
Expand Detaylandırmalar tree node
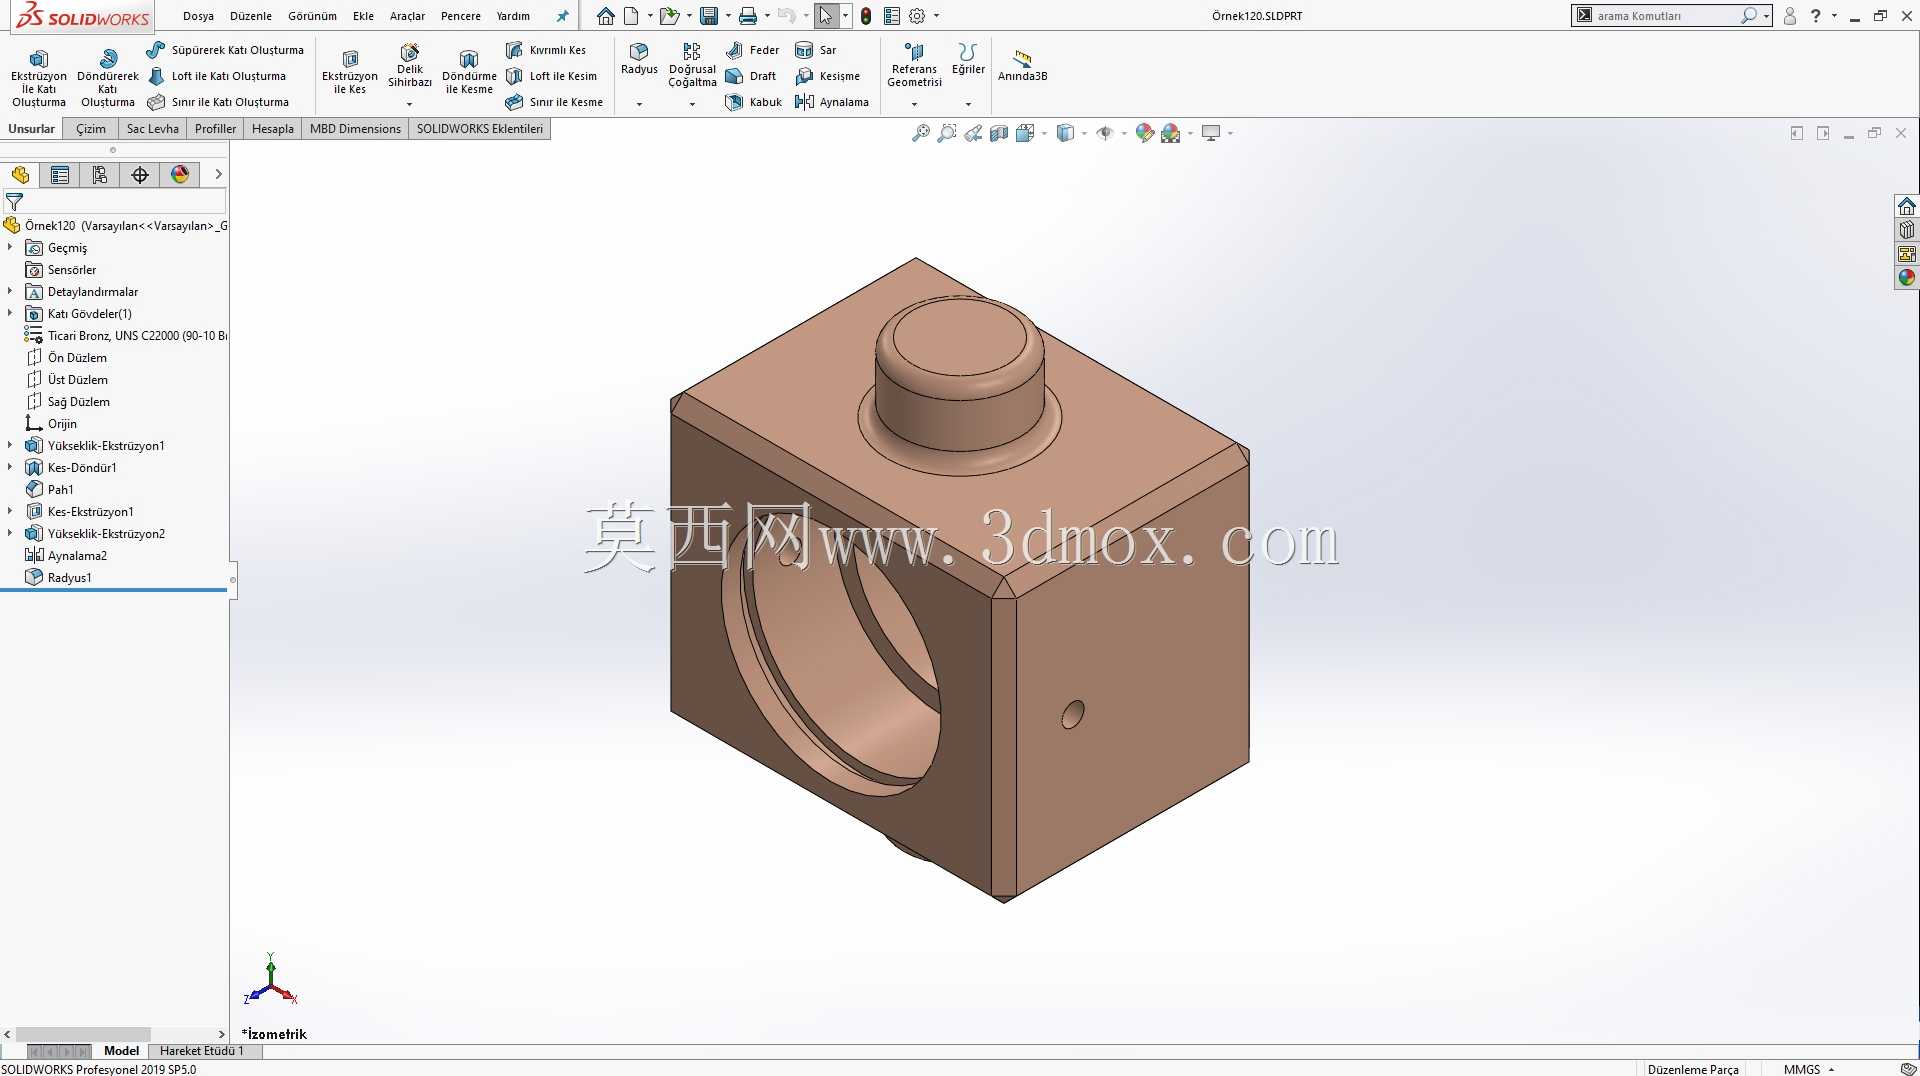coord(10,291)
